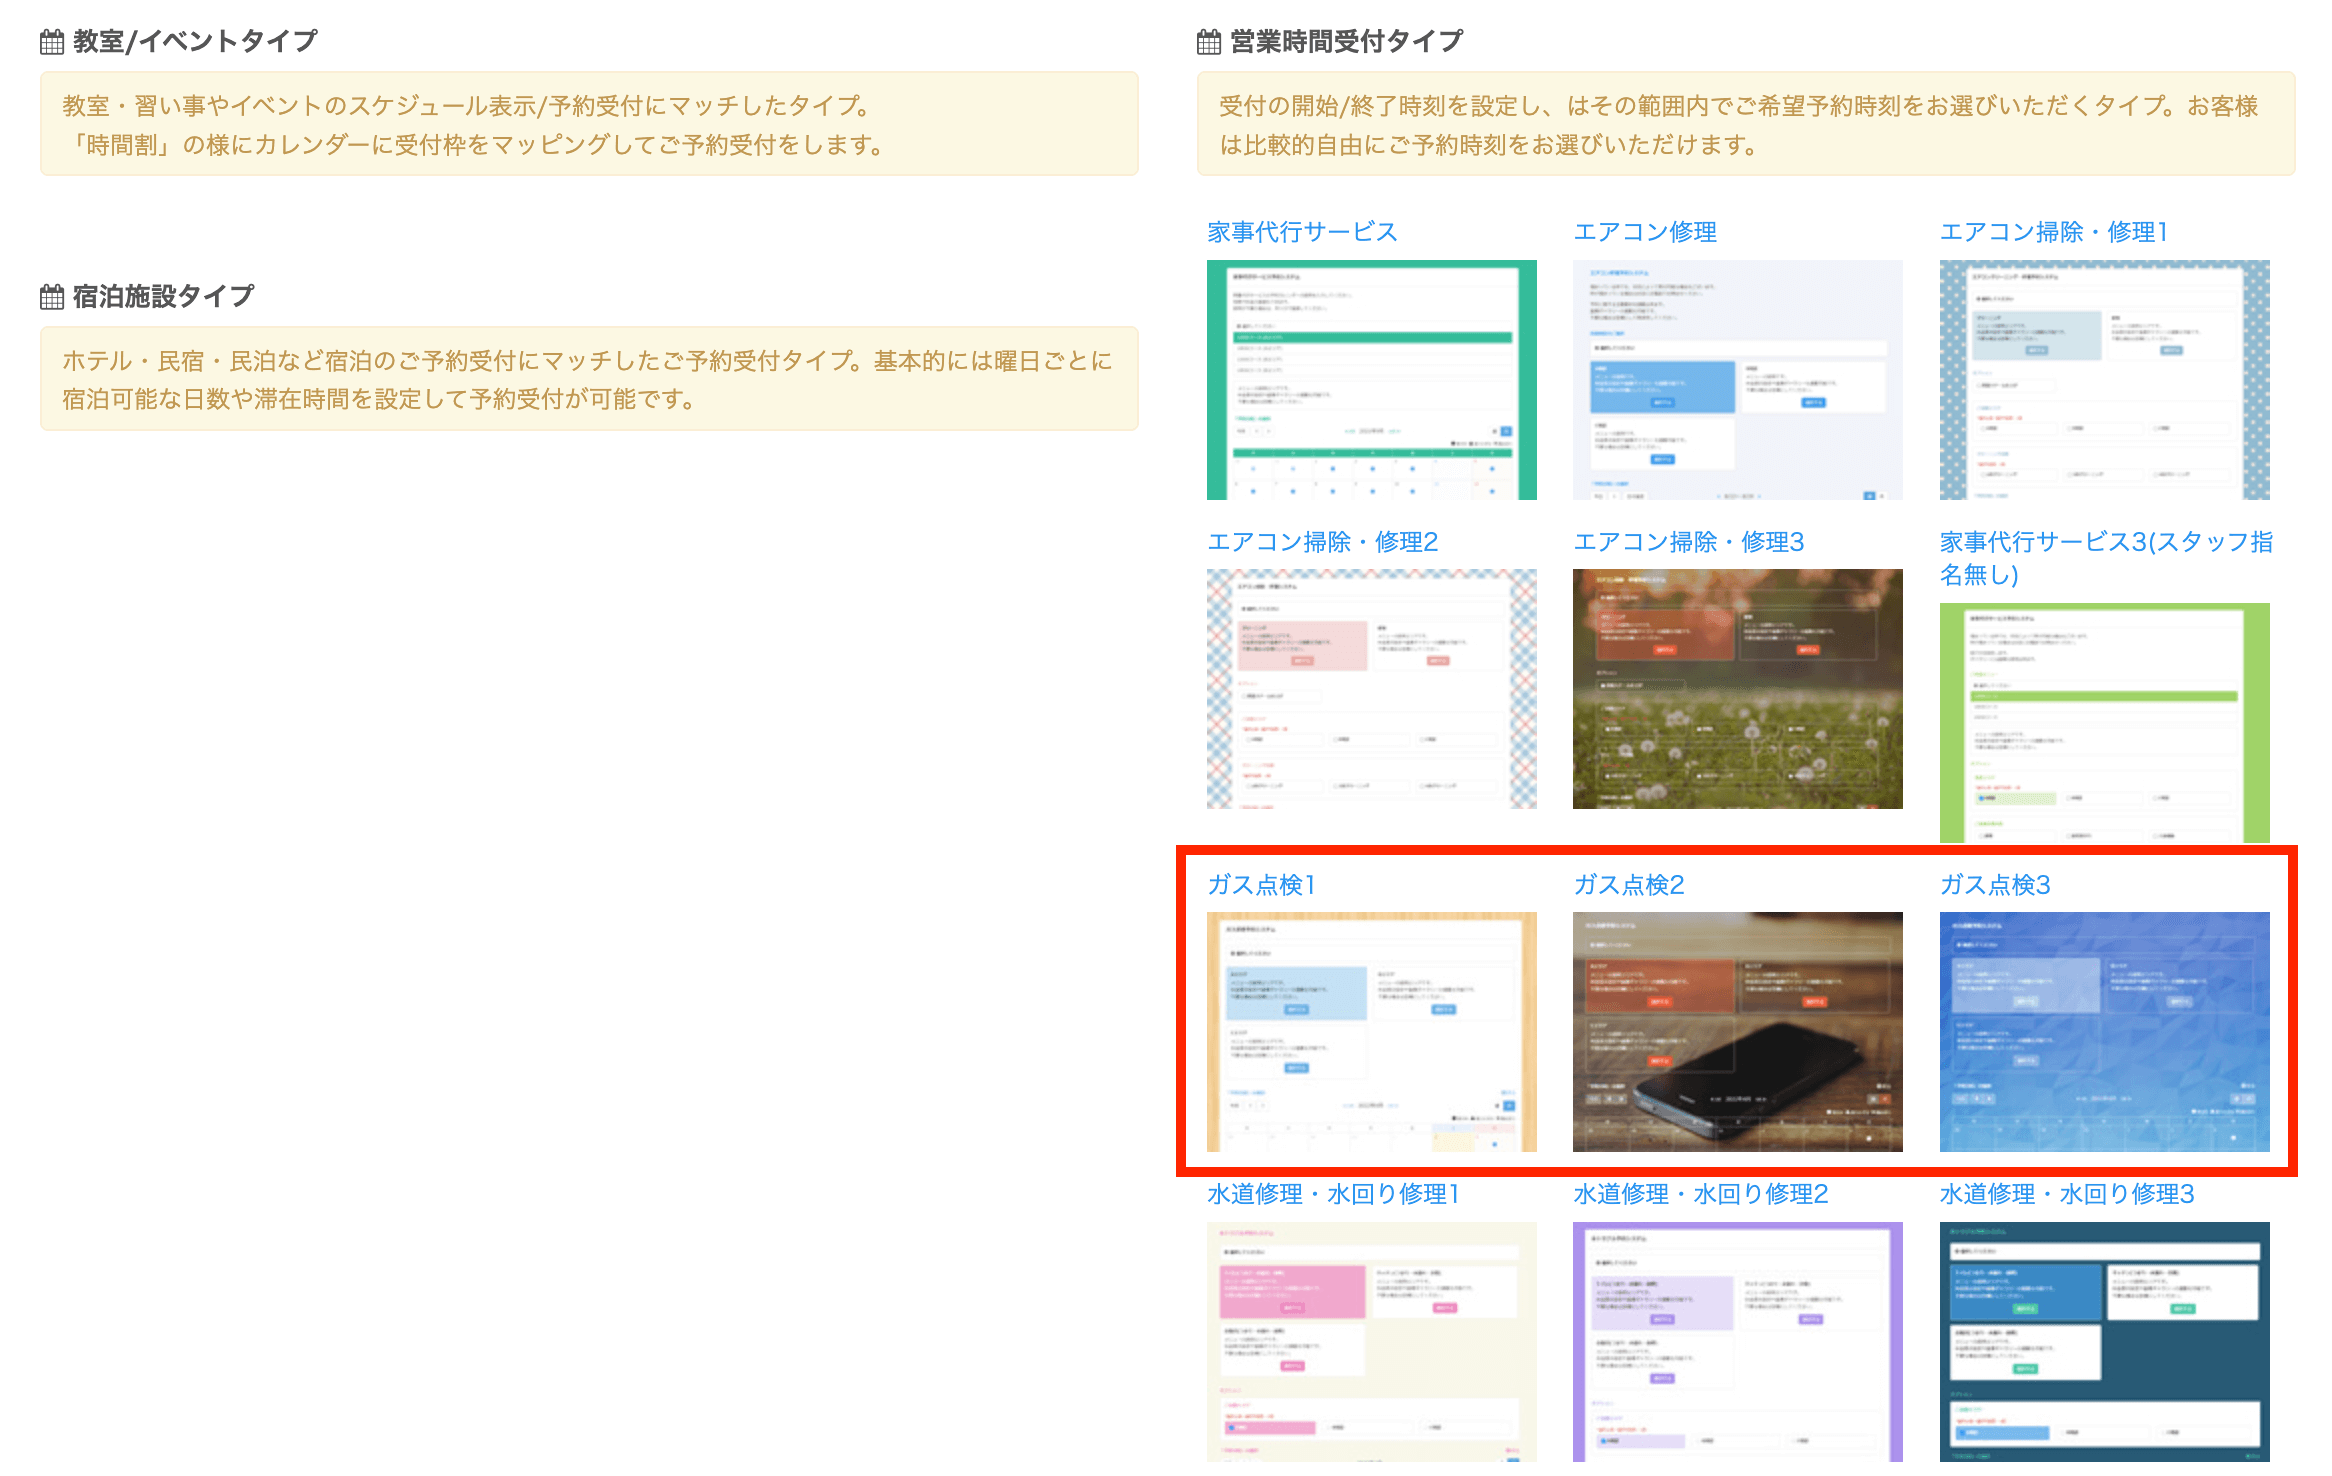The width and height of the screenshot is (2332, 1476).
Task: Open the エアコン修理 template link
Action: (x=1644, y=232)
